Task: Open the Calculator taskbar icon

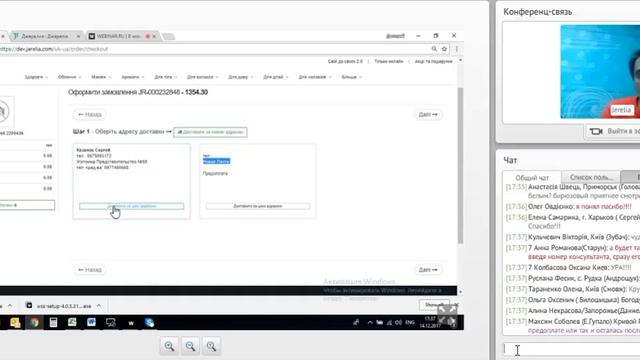Action: tap(53, 322)
